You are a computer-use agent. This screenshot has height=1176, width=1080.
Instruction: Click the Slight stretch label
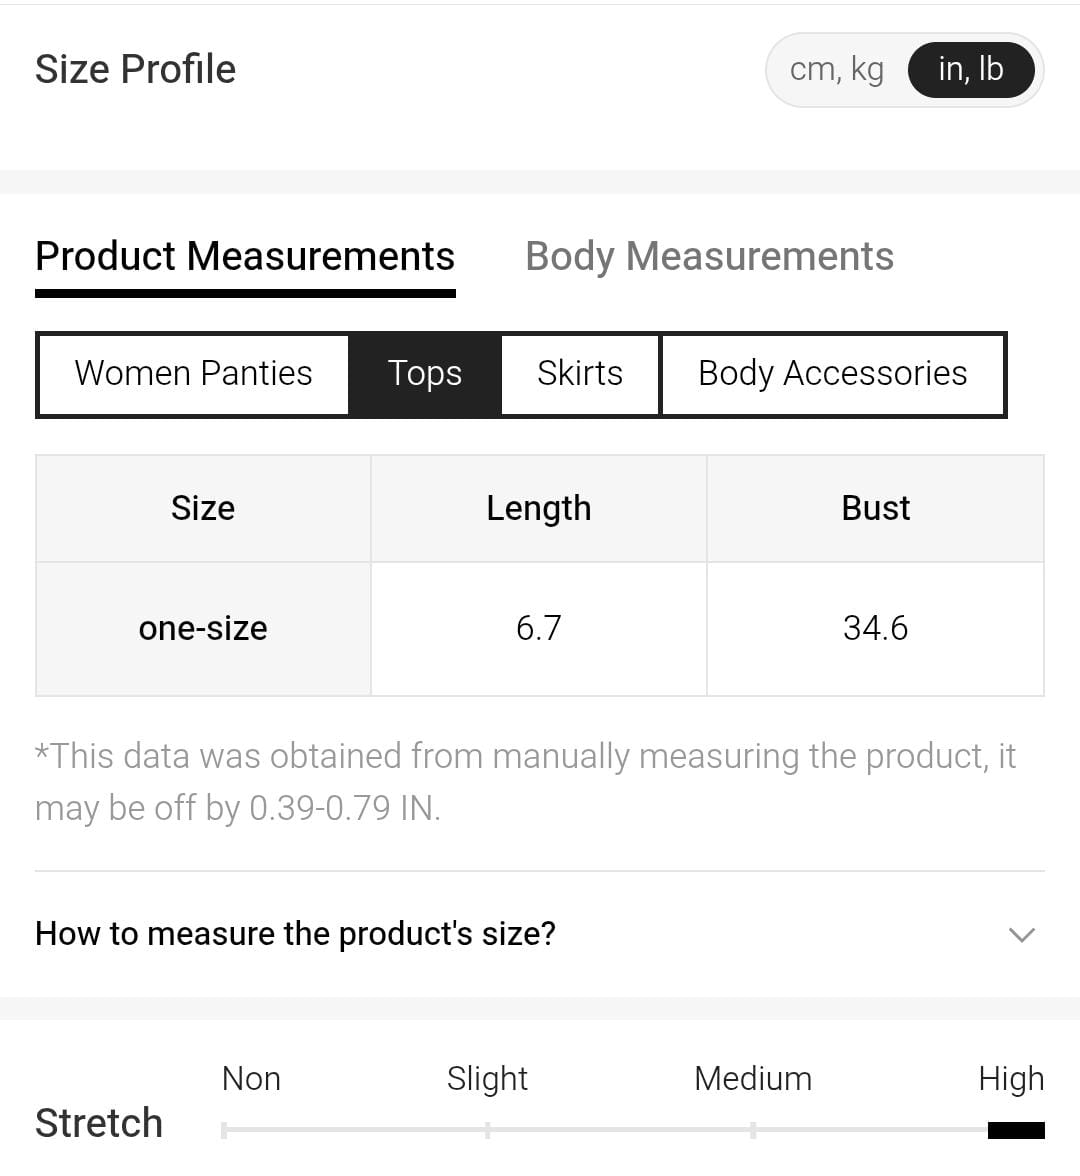tap(487, 1079)
